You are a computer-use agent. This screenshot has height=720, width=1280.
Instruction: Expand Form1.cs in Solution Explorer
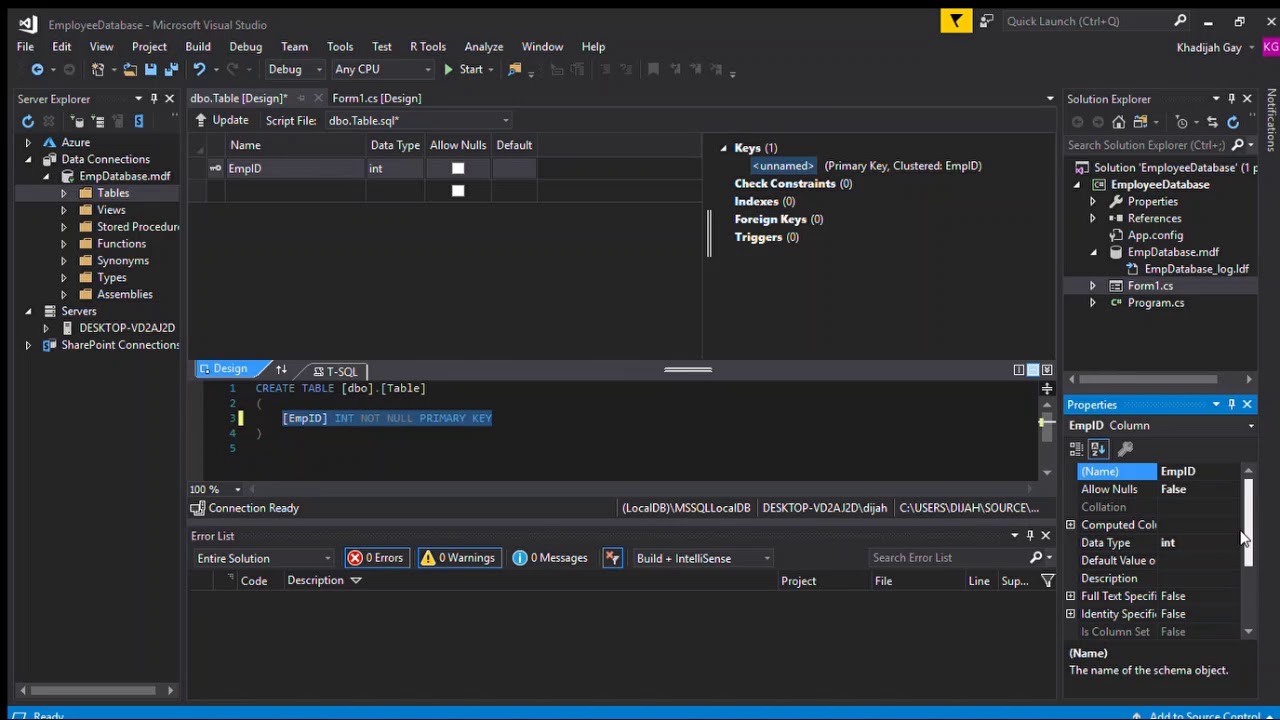(x=1092, y=286)
